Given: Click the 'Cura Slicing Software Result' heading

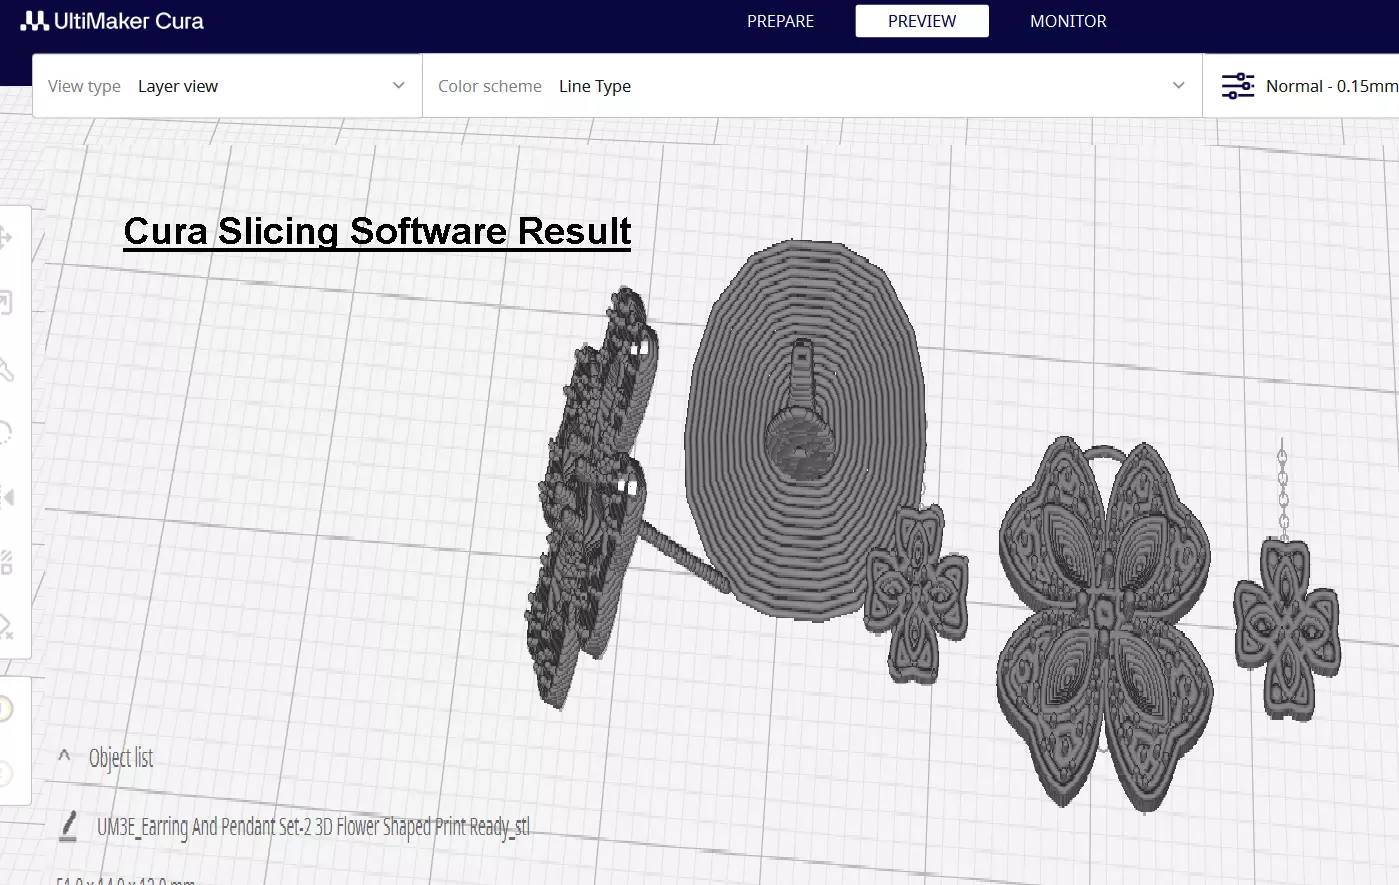Looking at the screenshot, I should pos(377,231).
